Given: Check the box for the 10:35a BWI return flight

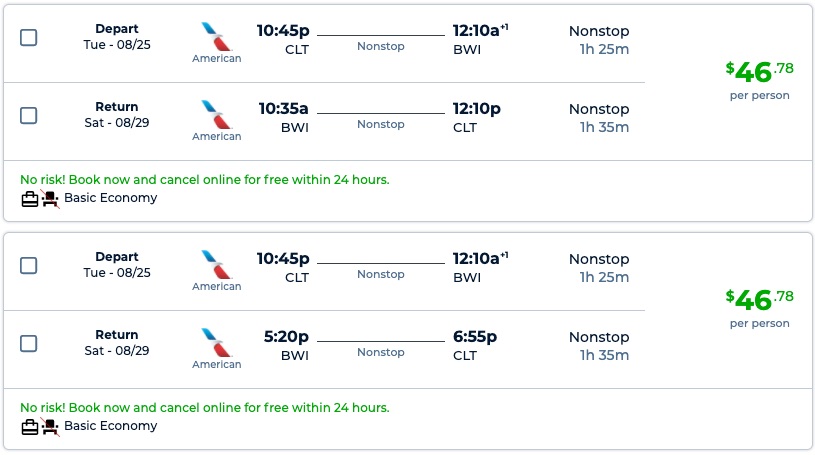Looking at the screenshot, I should [29, 115].
